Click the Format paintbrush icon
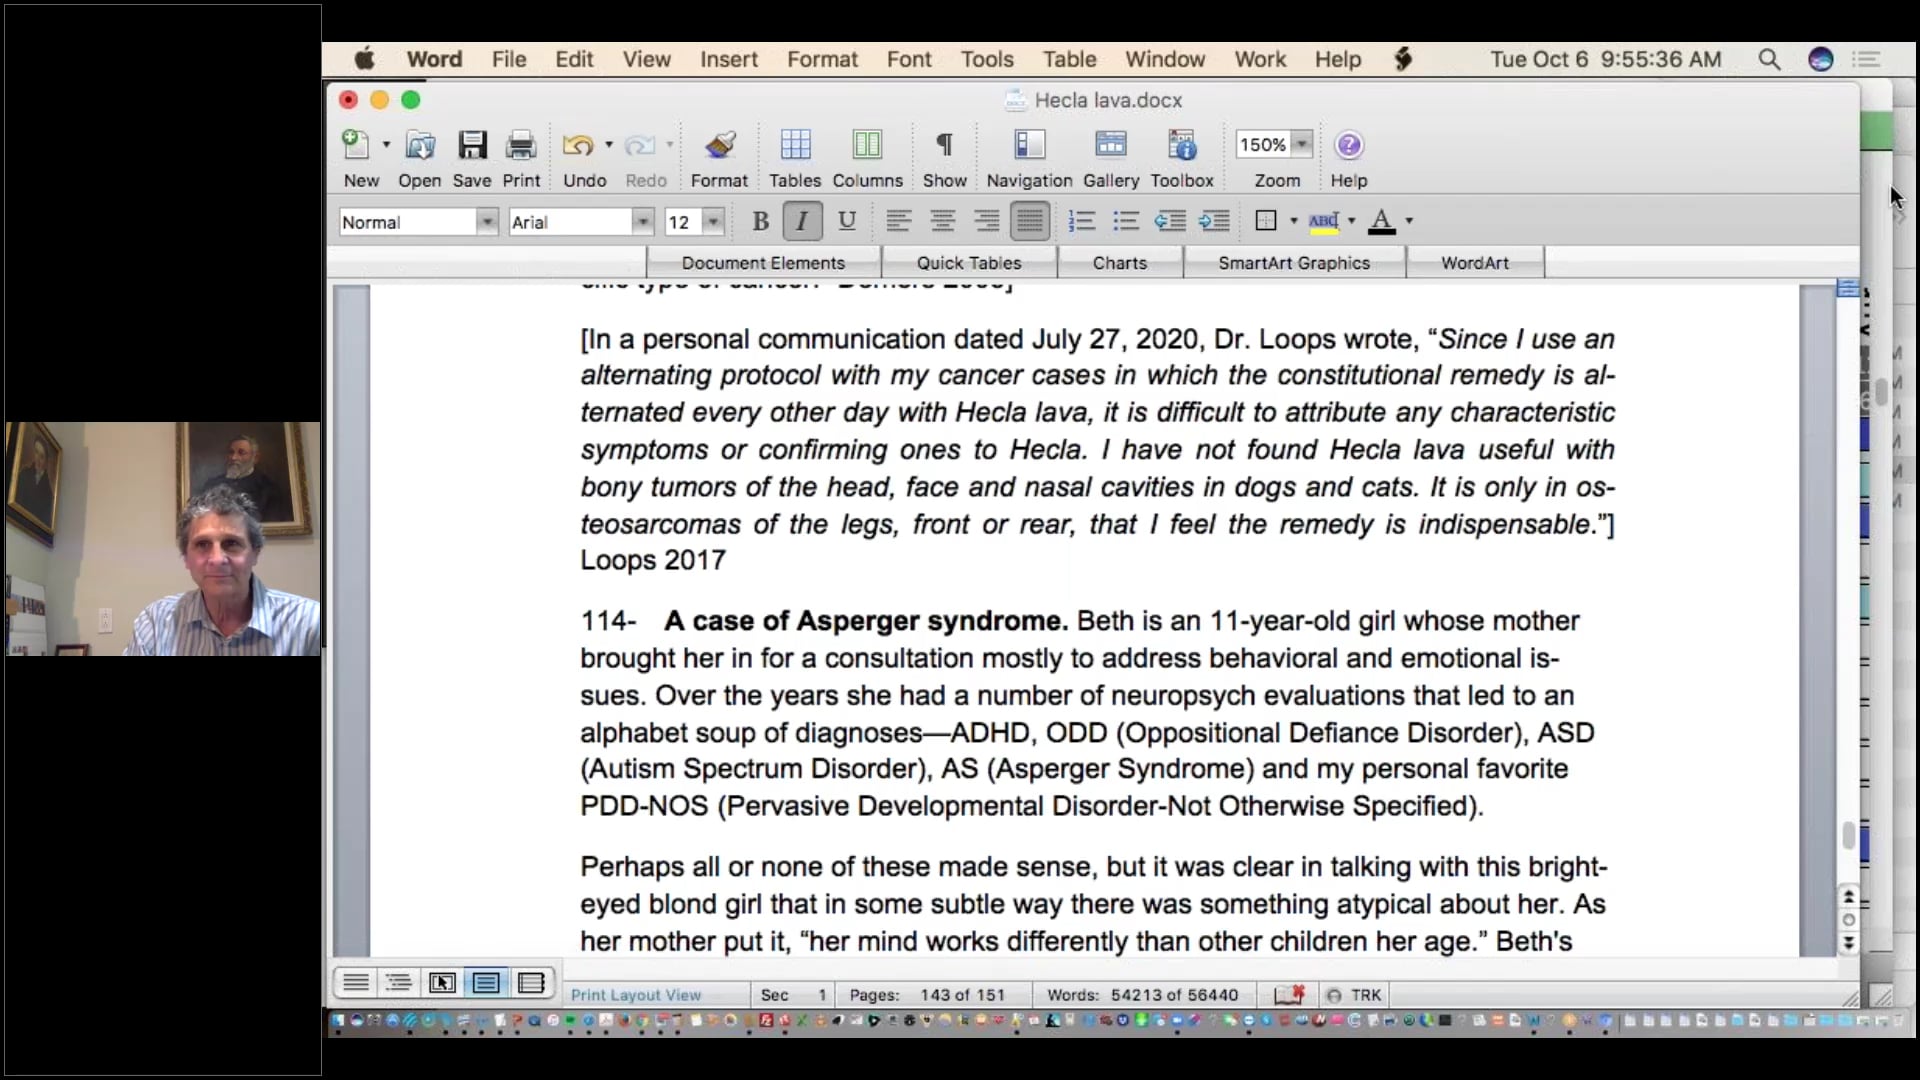1920x1080 pixels. 719,146
